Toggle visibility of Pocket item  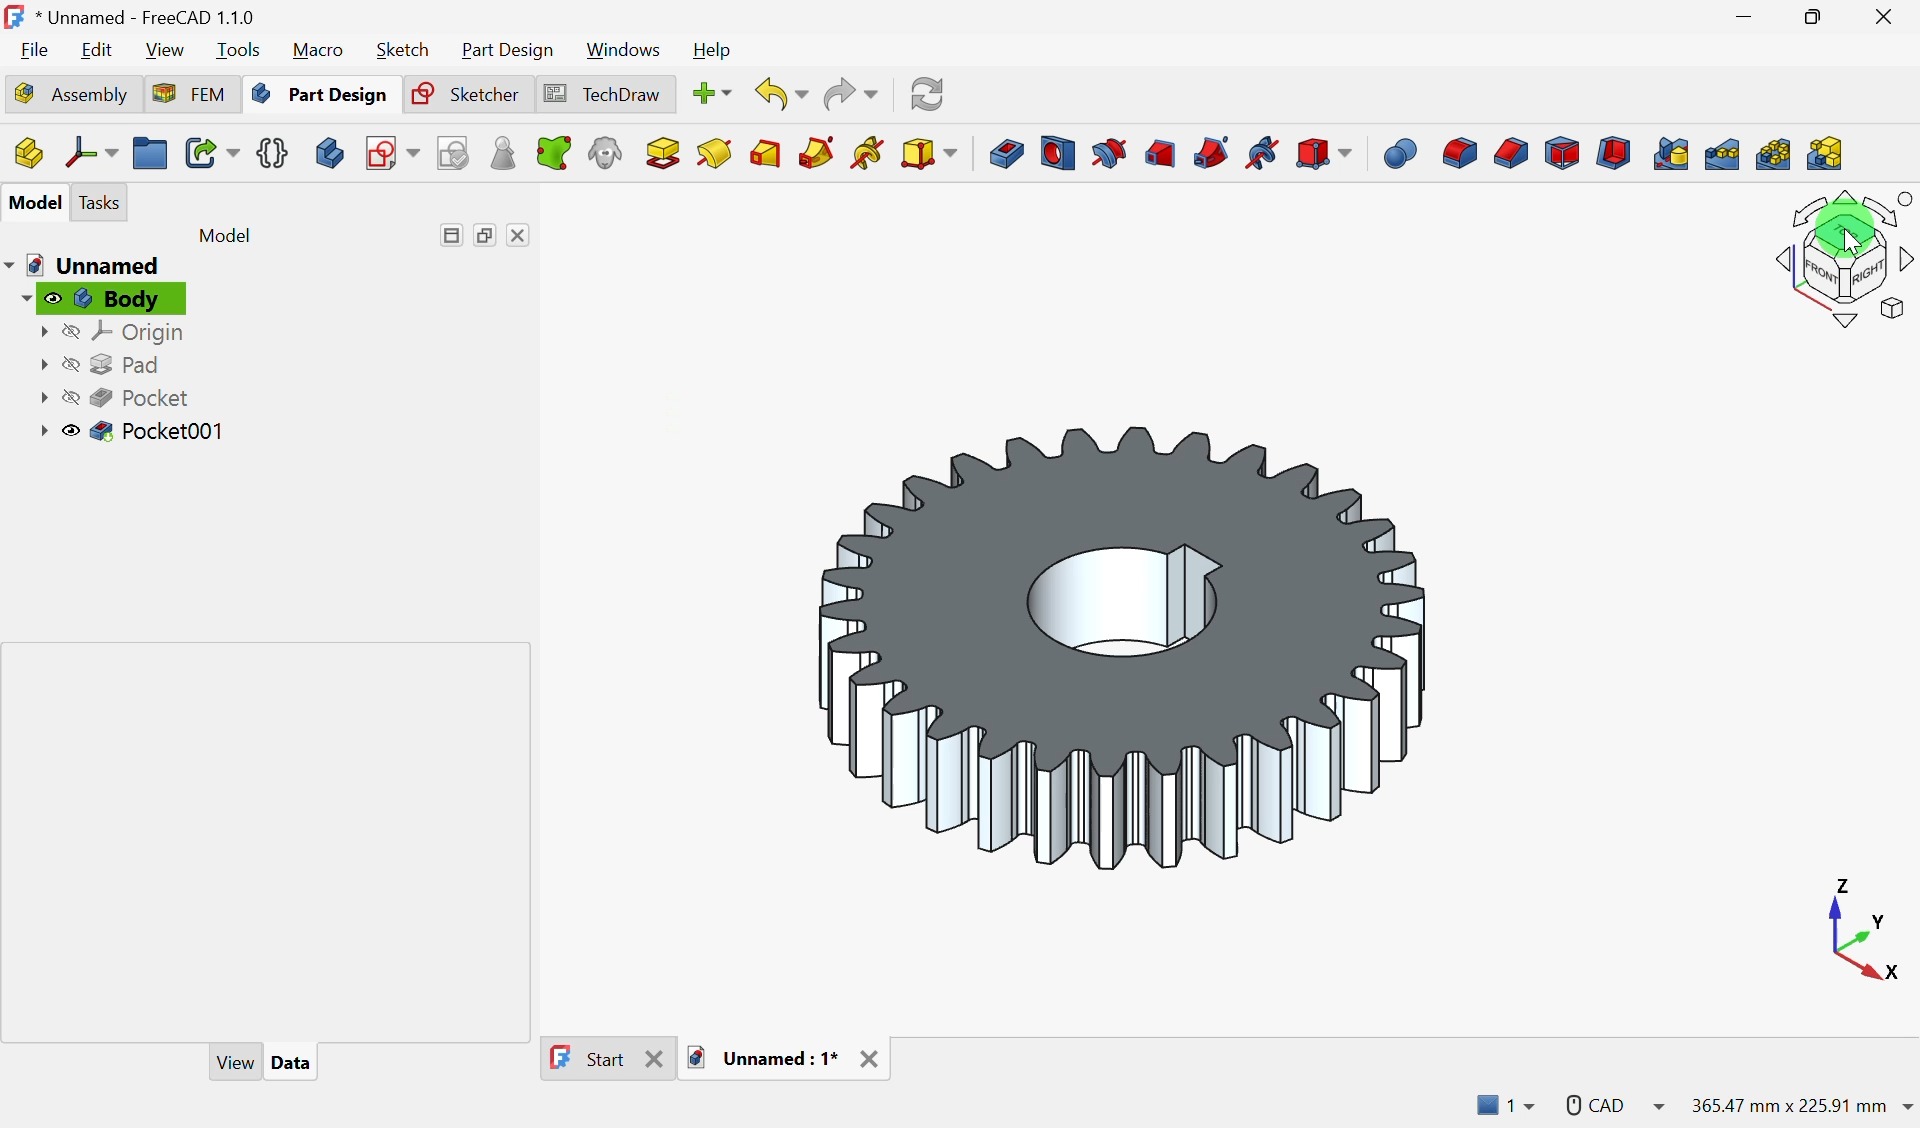click(71, 398)
